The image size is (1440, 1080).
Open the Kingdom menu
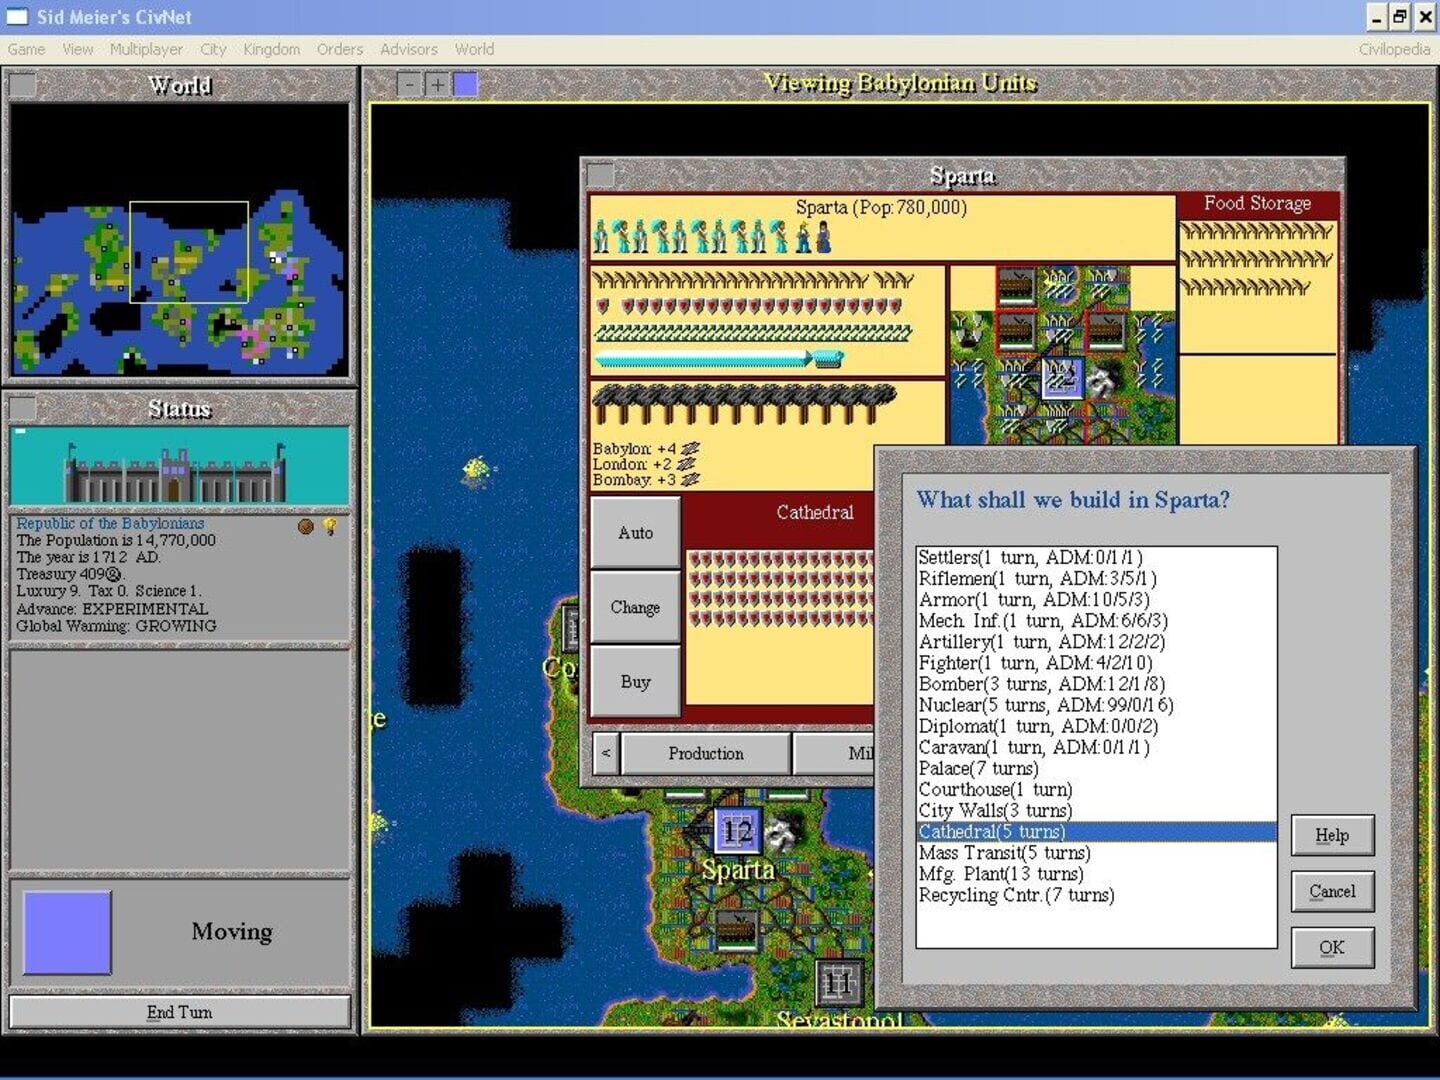271,49
